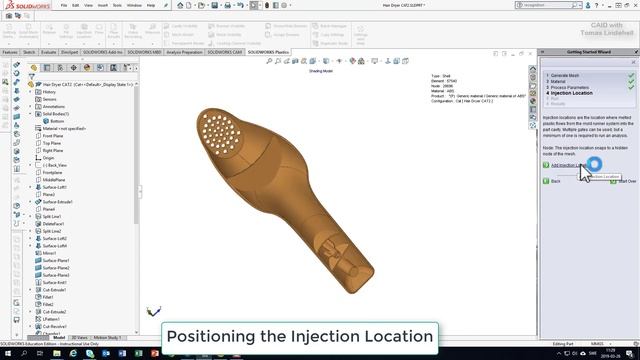Screen dimensions: 640x360
Task: Toggle Cavity Visibility in the Plastics ribbon
Action: pos(180,26)
